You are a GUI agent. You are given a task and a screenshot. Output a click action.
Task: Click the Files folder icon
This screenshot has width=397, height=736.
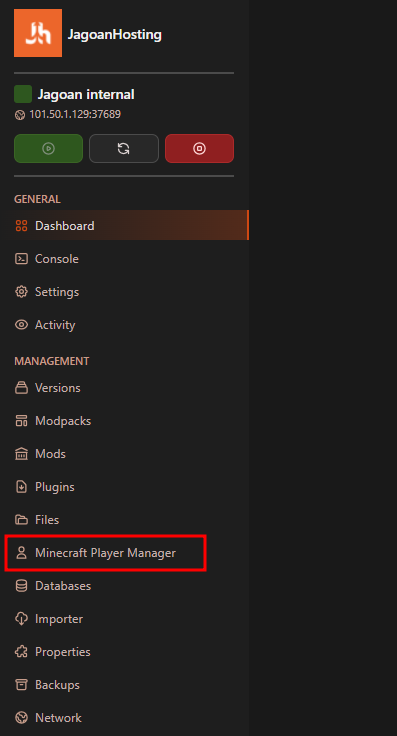pos(22,520)
